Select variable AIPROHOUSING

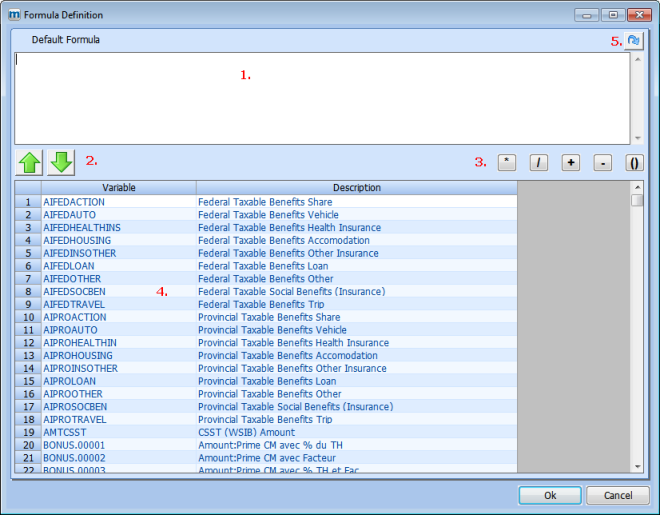[78, 356]
